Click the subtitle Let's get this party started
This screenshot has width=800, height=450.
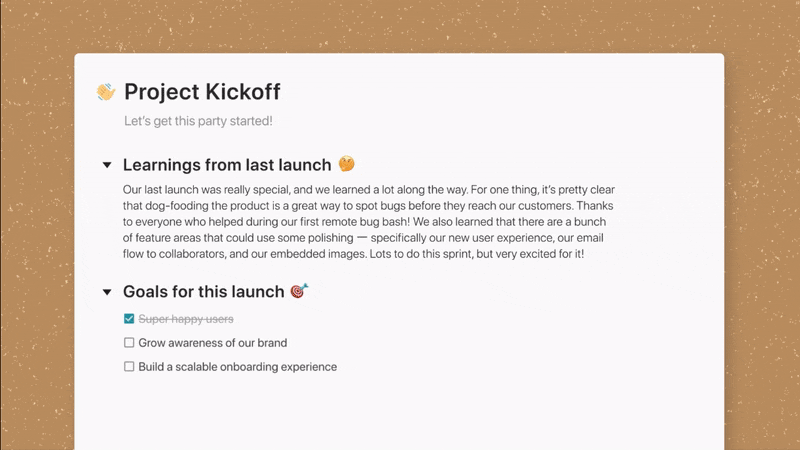tap(198, 121)
